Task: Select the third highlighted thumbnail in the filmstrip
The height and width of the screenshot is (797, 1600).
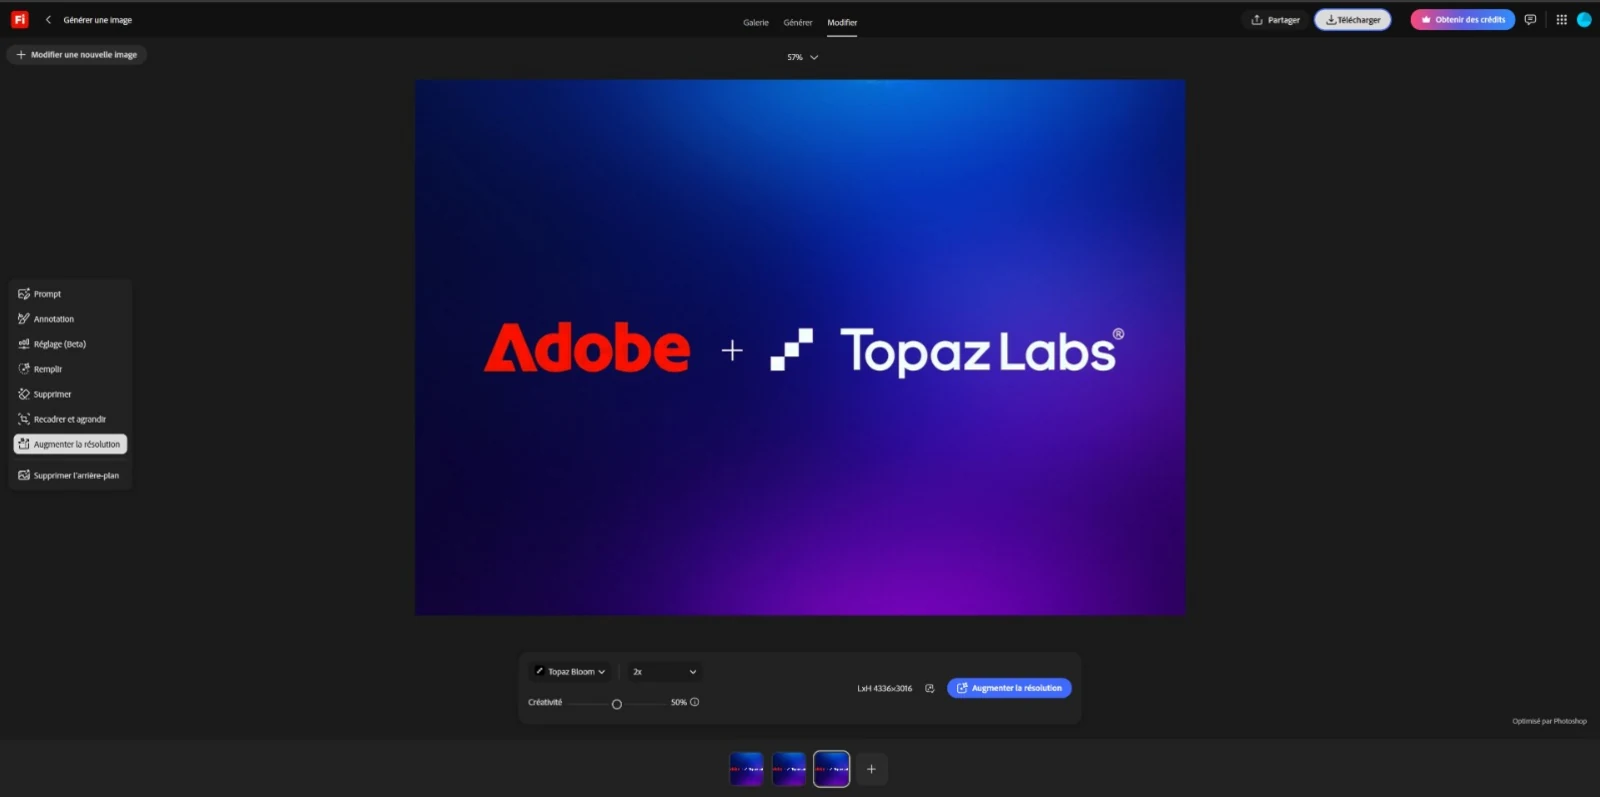Action: pyautogui.click(x=831, y=769)
